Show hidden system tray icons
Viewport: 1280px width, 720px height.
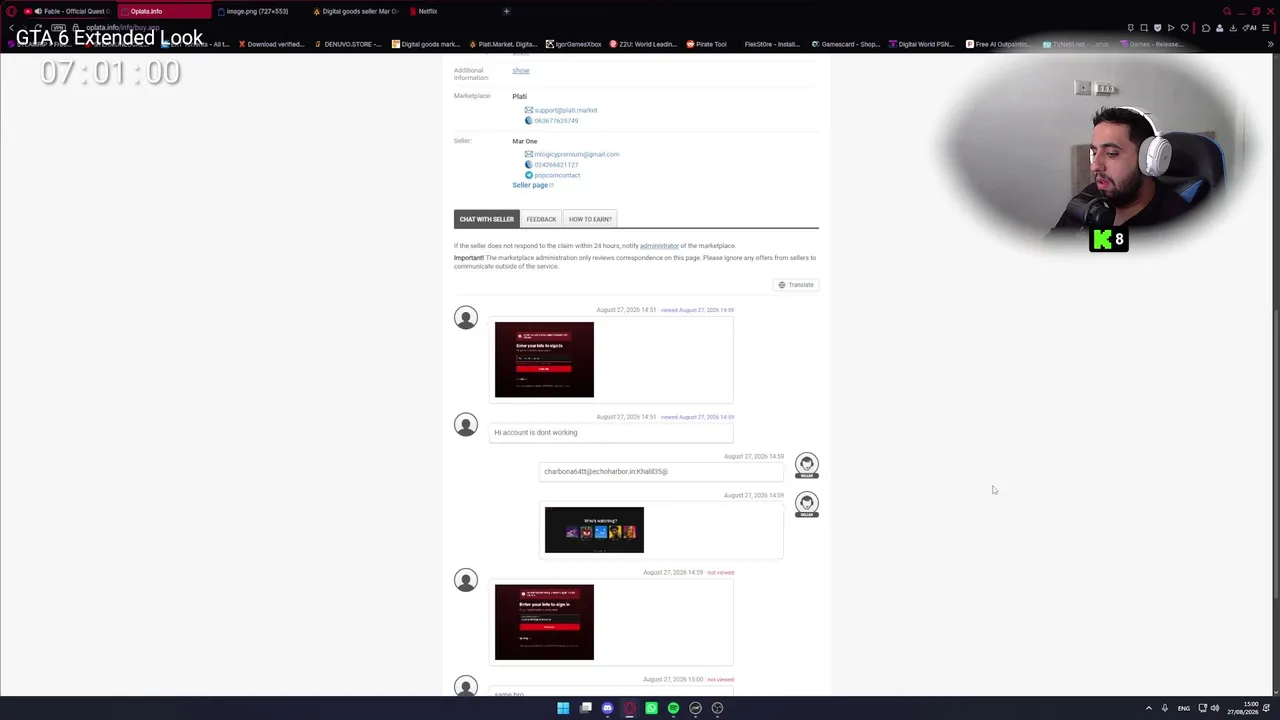(x=1148, y=708)
